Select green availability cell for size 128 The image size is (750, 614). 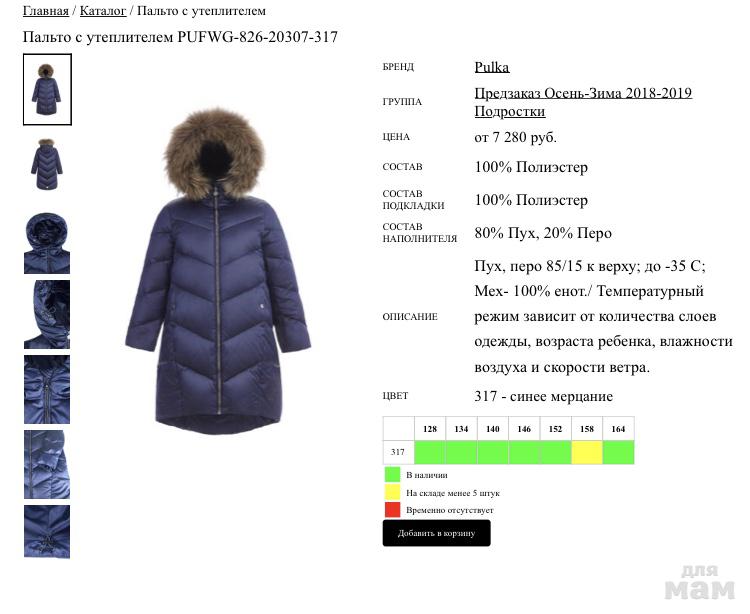[x=430, y=452]
